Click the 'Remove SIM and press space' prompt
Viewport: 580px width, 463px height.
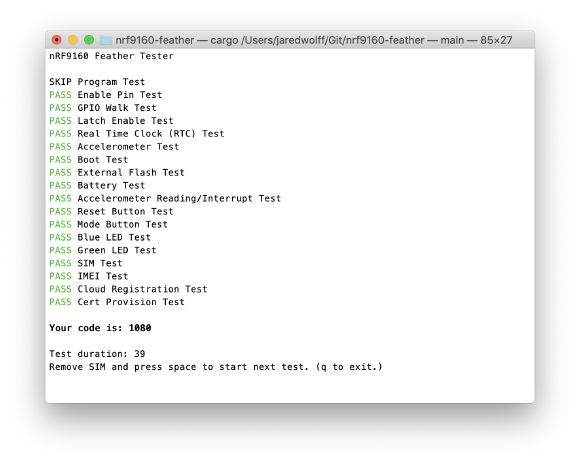click(x=216, y=367)
